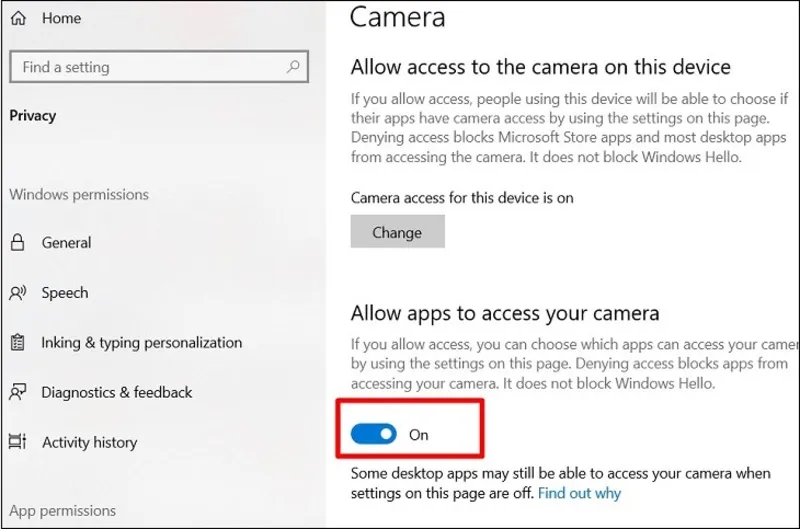The image size is (800, 529).
Task: Click the Speech person icon
Action: pyautogui.click(x=18, y=293)
